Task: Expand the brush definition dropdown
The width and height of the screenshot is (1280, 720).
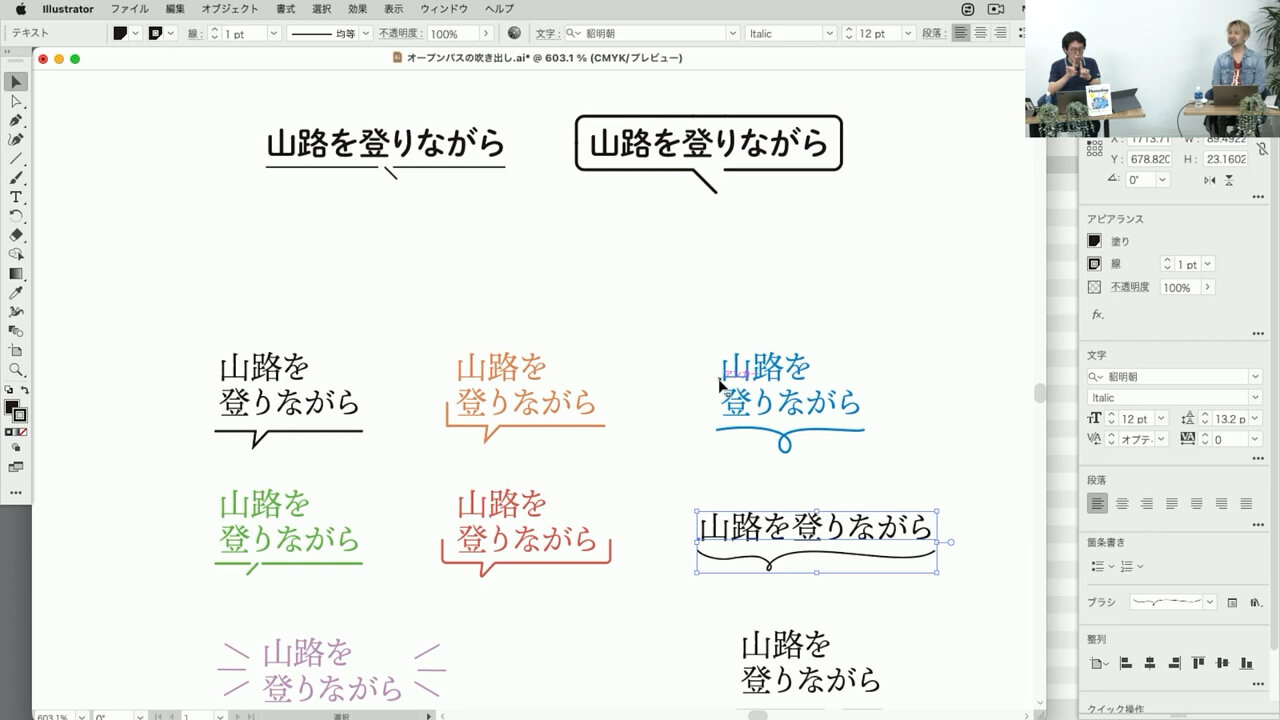Action: tap(1209, 602)
